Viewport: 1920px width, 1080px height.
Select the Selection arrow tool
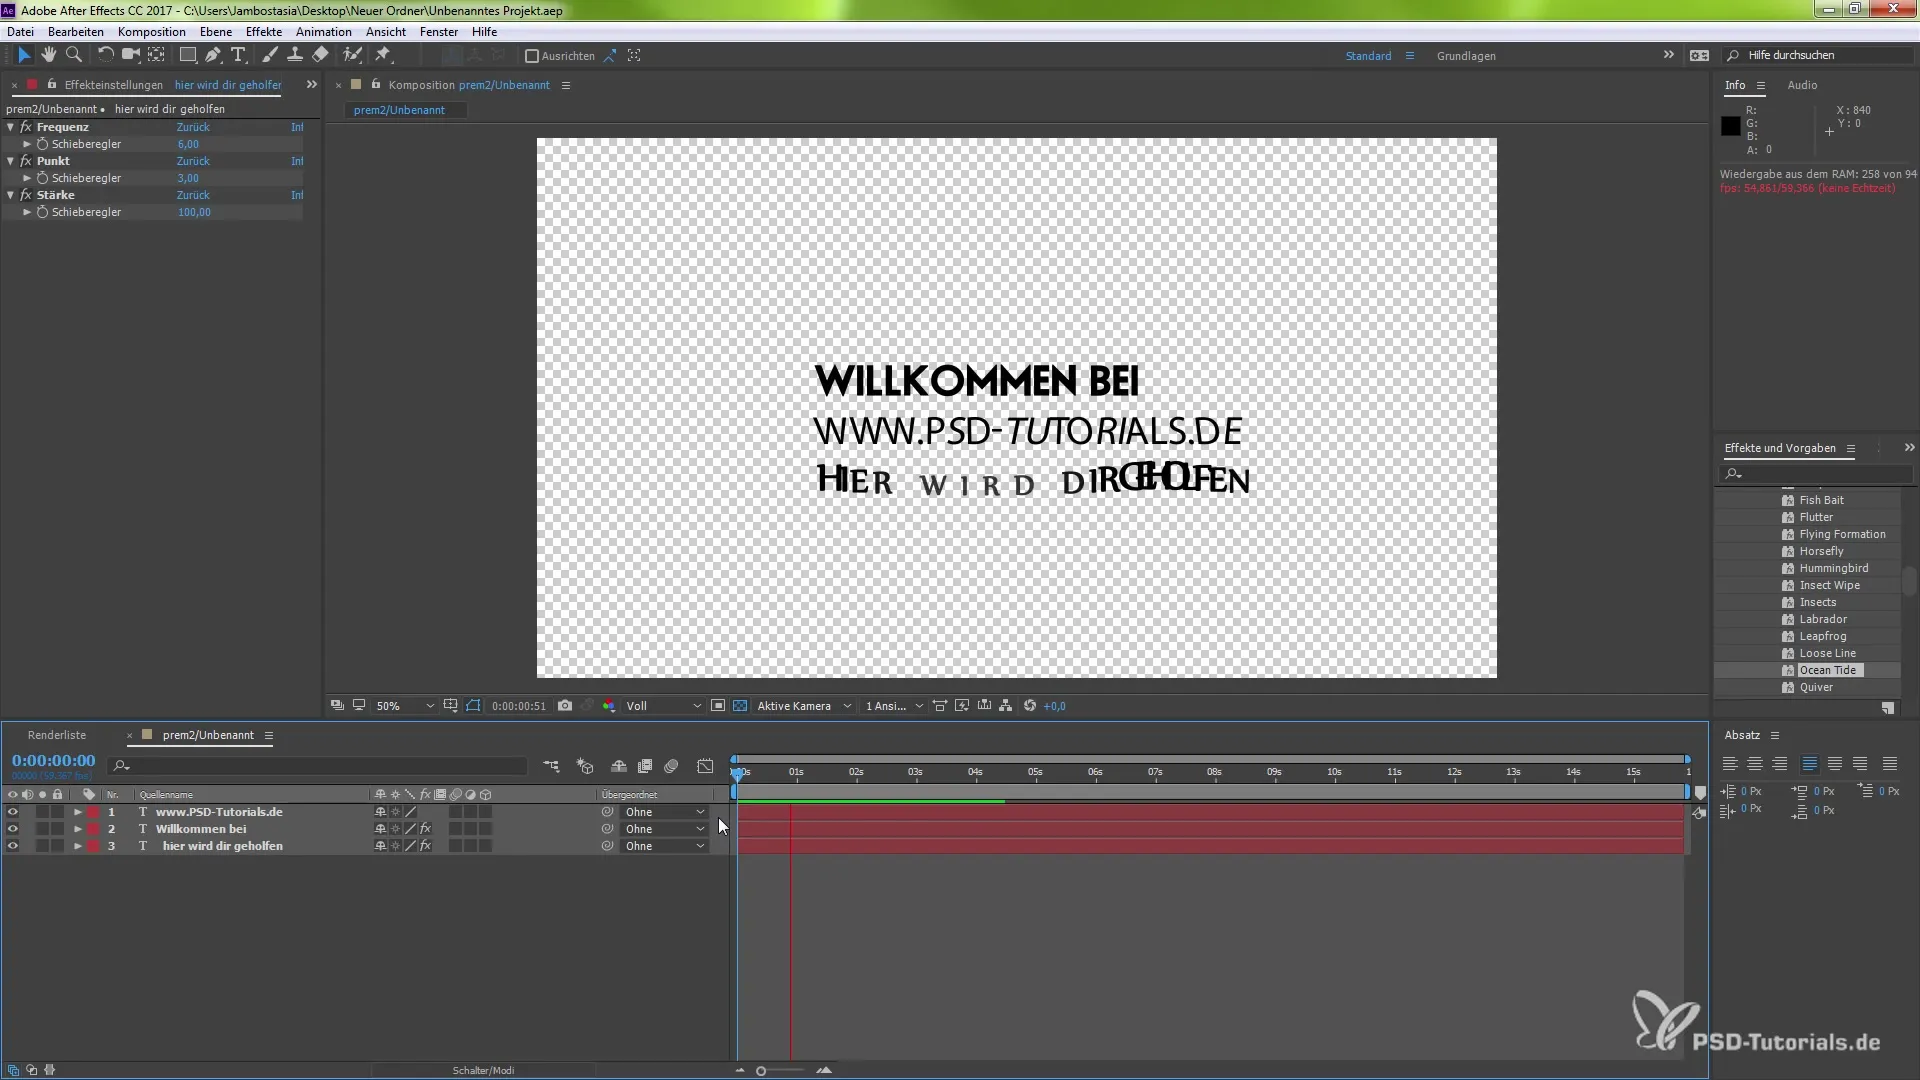pyautogui.click(x=24, y=55)
